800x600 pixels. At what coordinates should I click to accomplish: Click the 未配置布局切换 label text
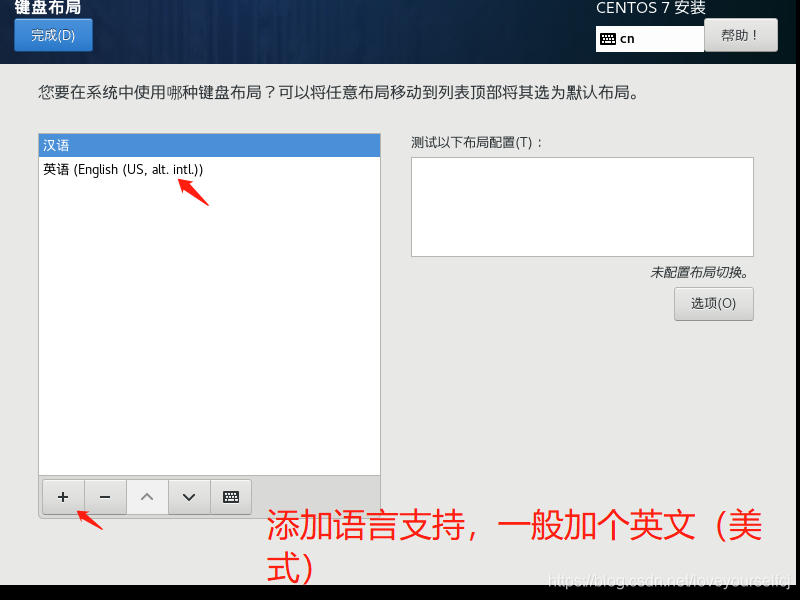(x=698, y=270)
